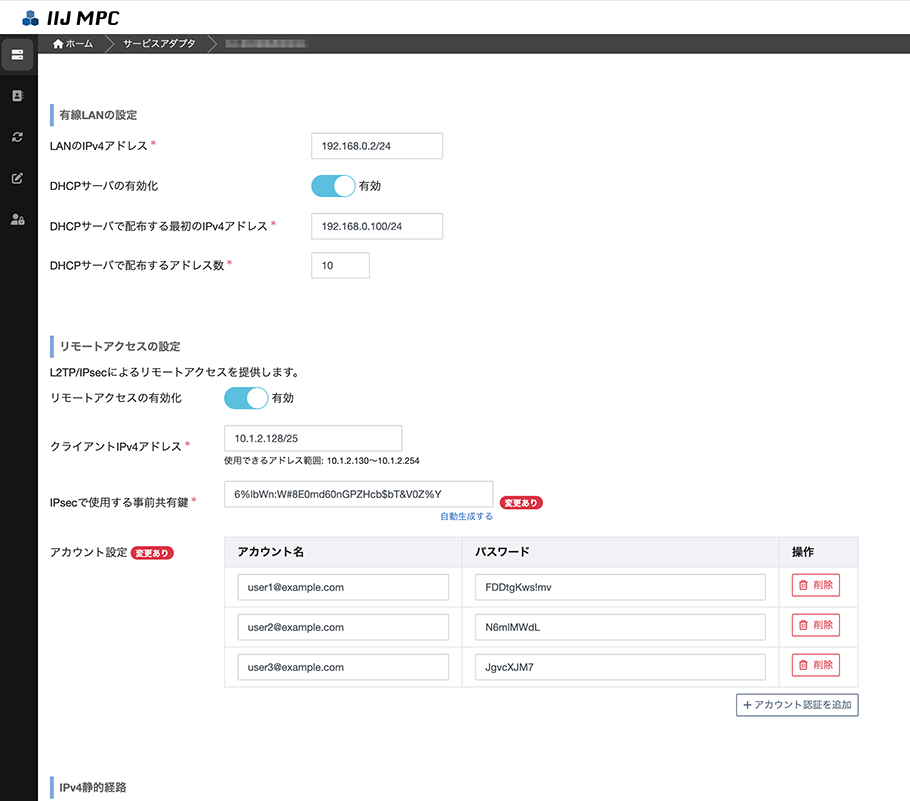Screen dimensions: 910x801
Task: Click the password field for user1@example.com
Action: pyautogui.click(x=618, y=585)
